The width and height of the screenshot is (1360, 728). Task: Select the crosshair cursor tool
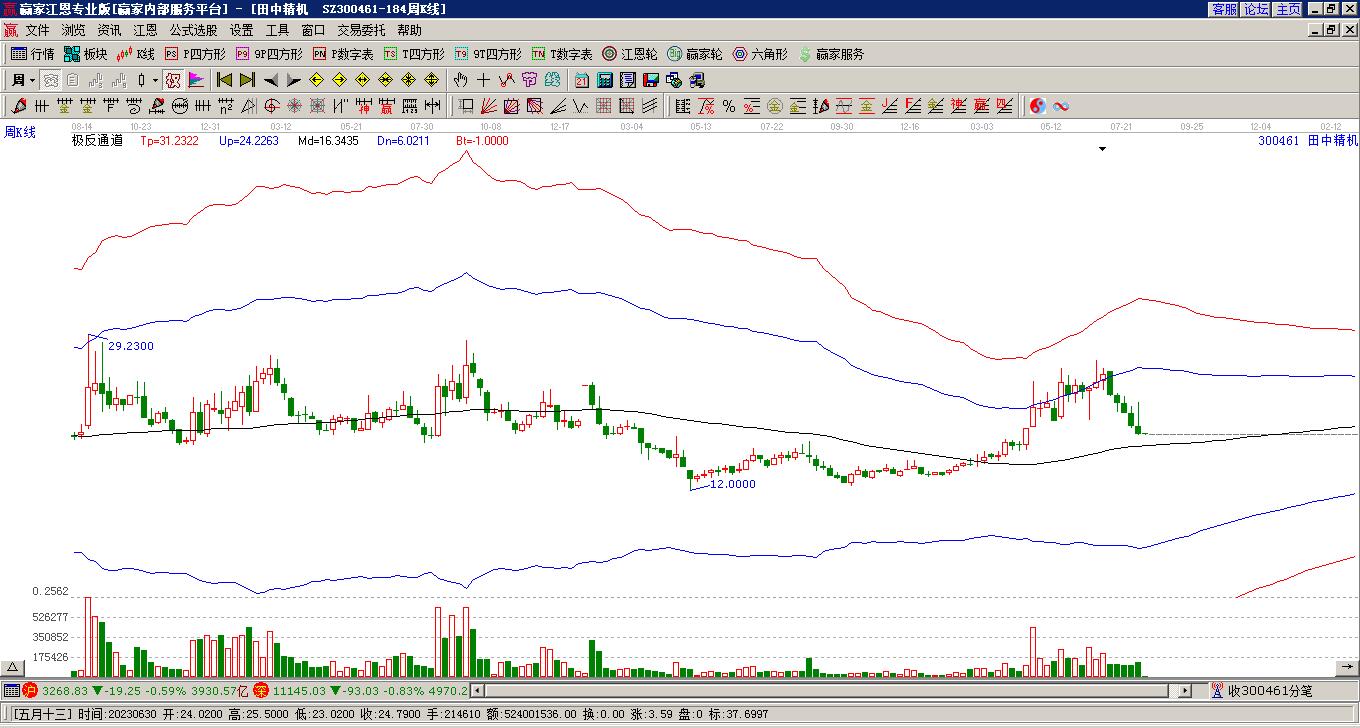tap(483, 80)
